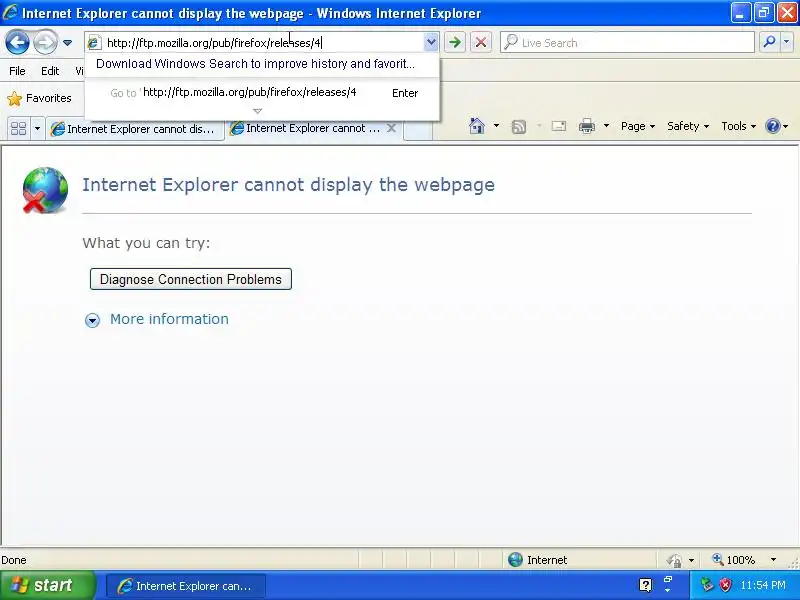Open the tab list dropdown arrow

[37, 128]
